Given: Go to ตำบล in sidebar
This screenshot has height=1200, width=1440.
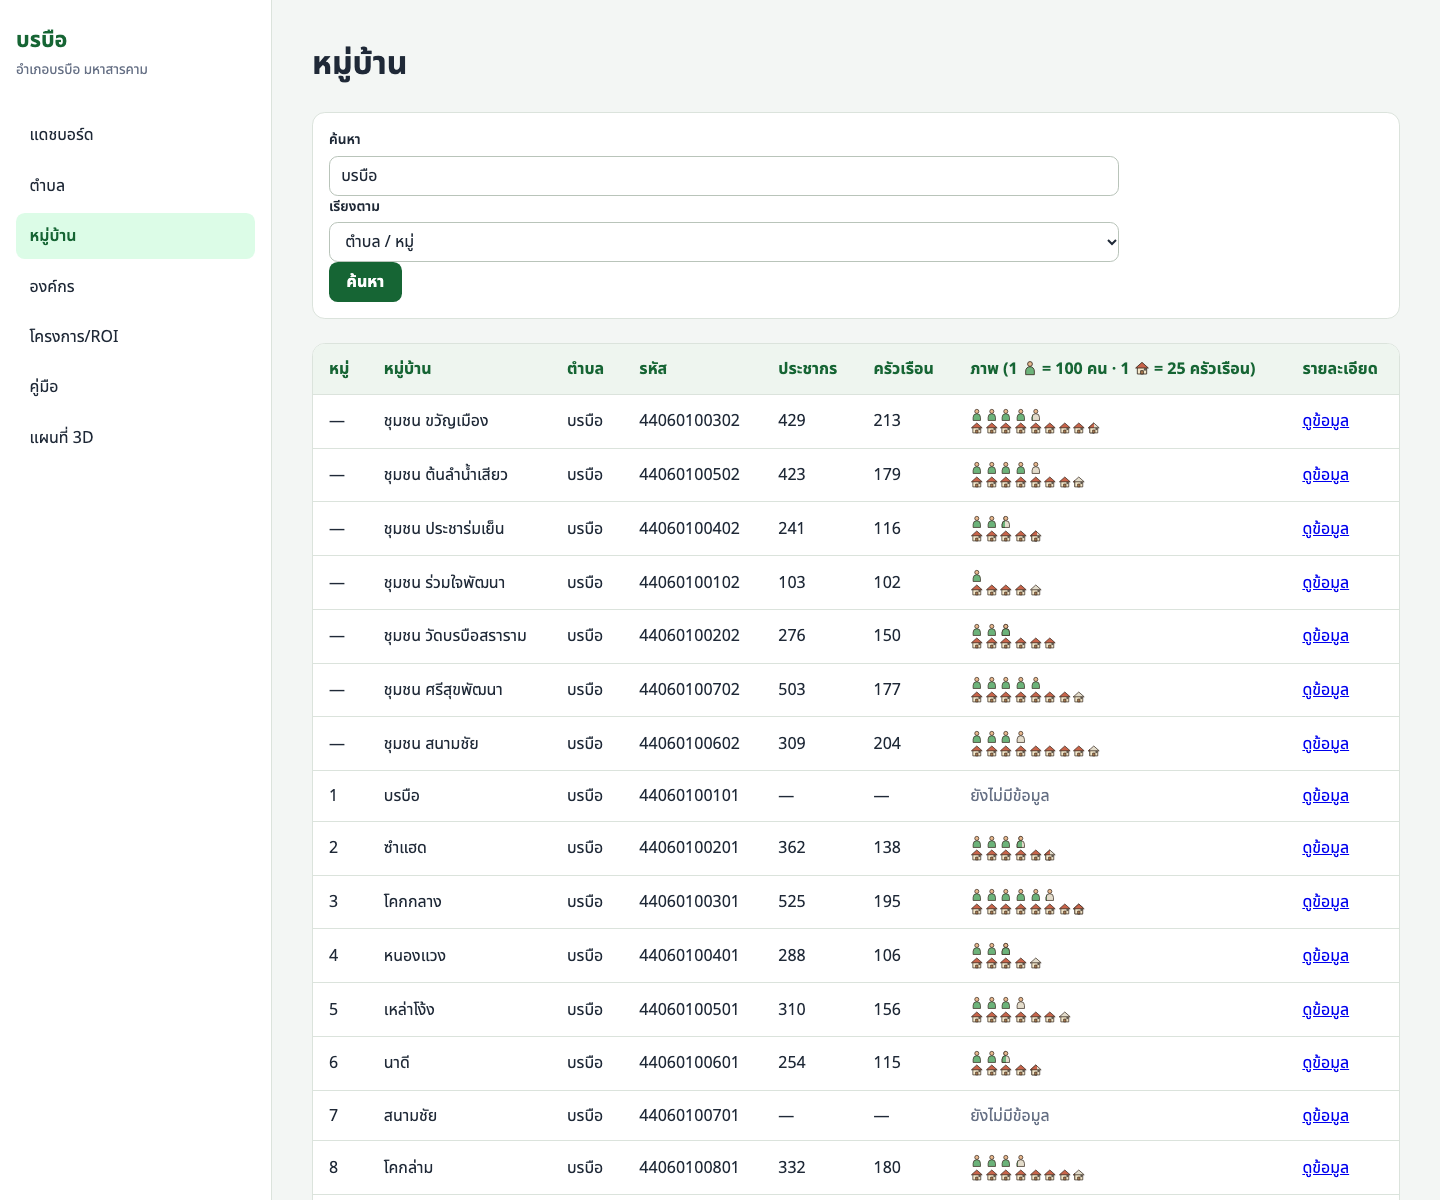Looking at the screenshot, I should [135, 185].
